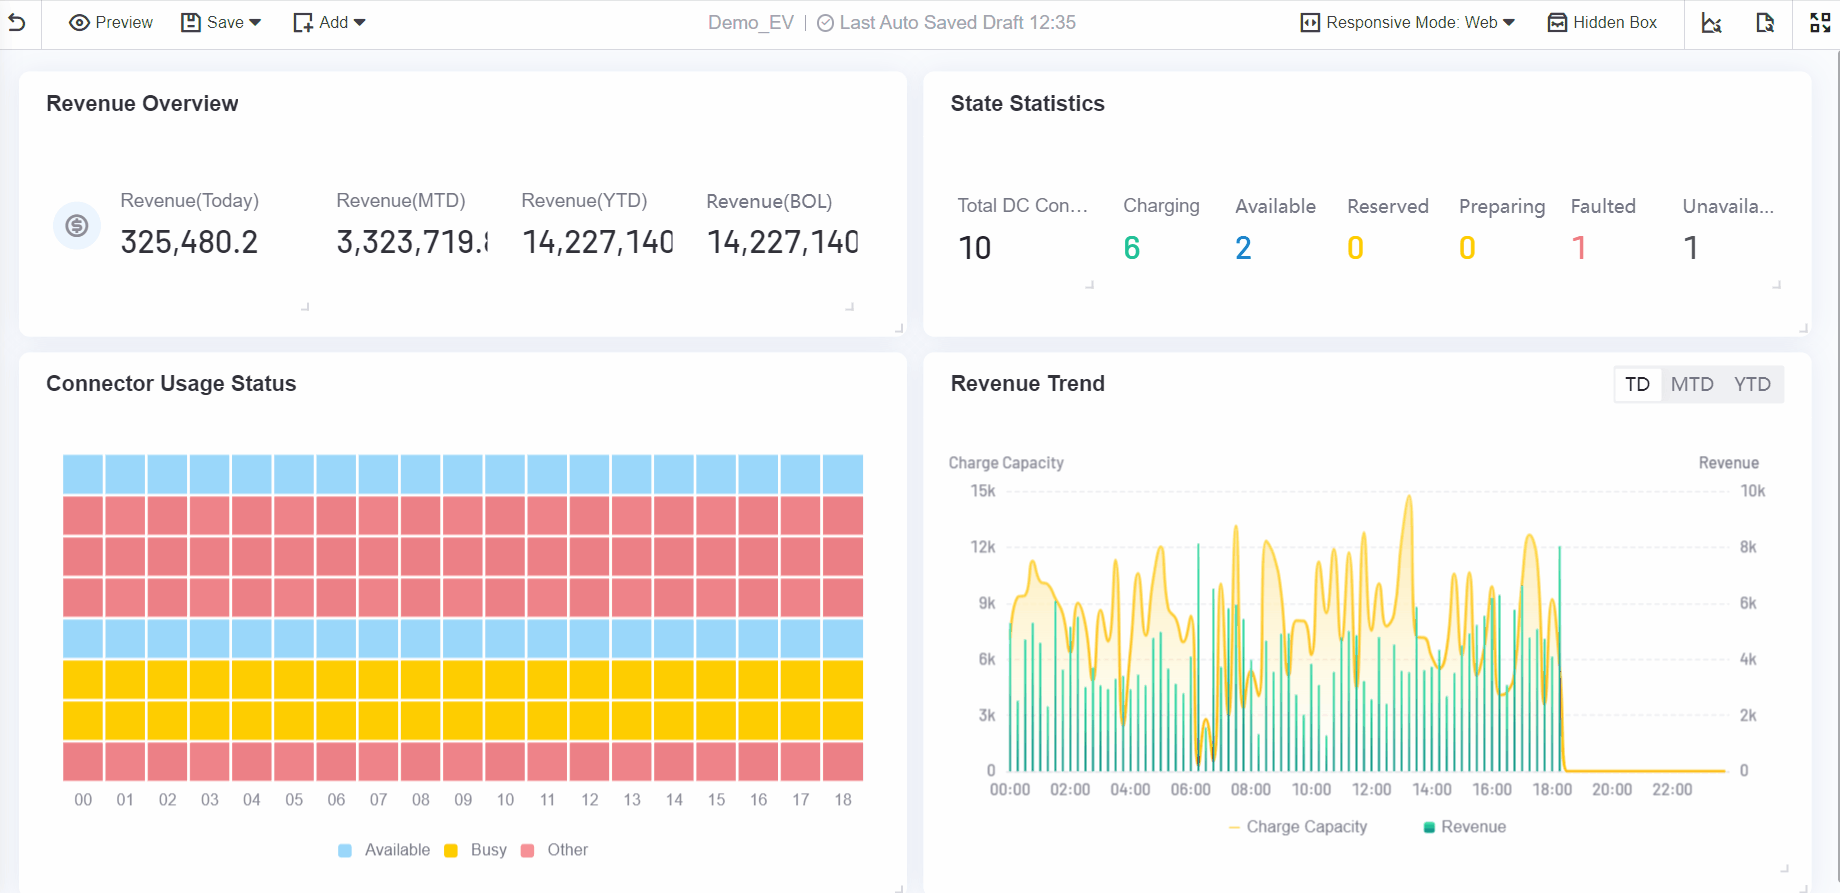Switch Revenue Trend to MTD tab

1692,384
